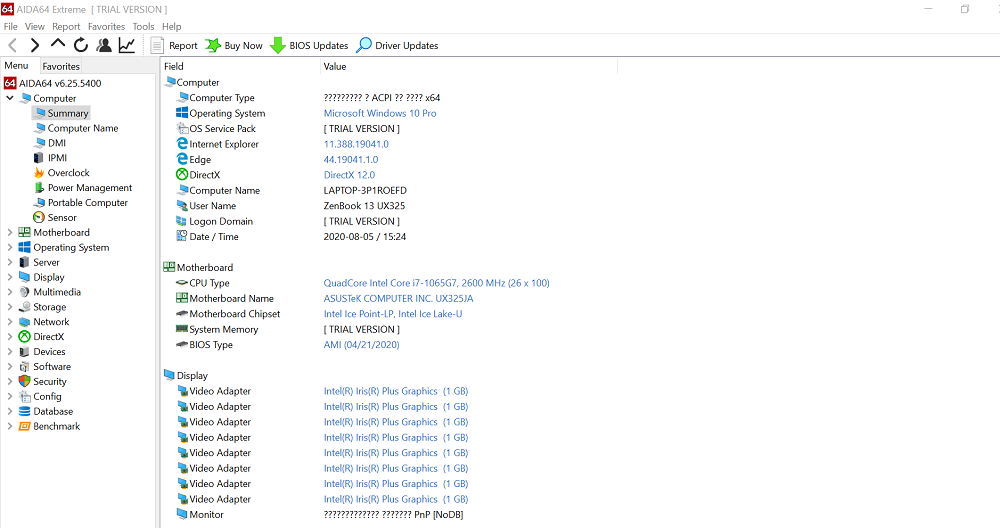Image resolution: width=1000 pixels, height=528 pixels.
Task: Click the DirectX 12.0 link
Action: [349, 175]
